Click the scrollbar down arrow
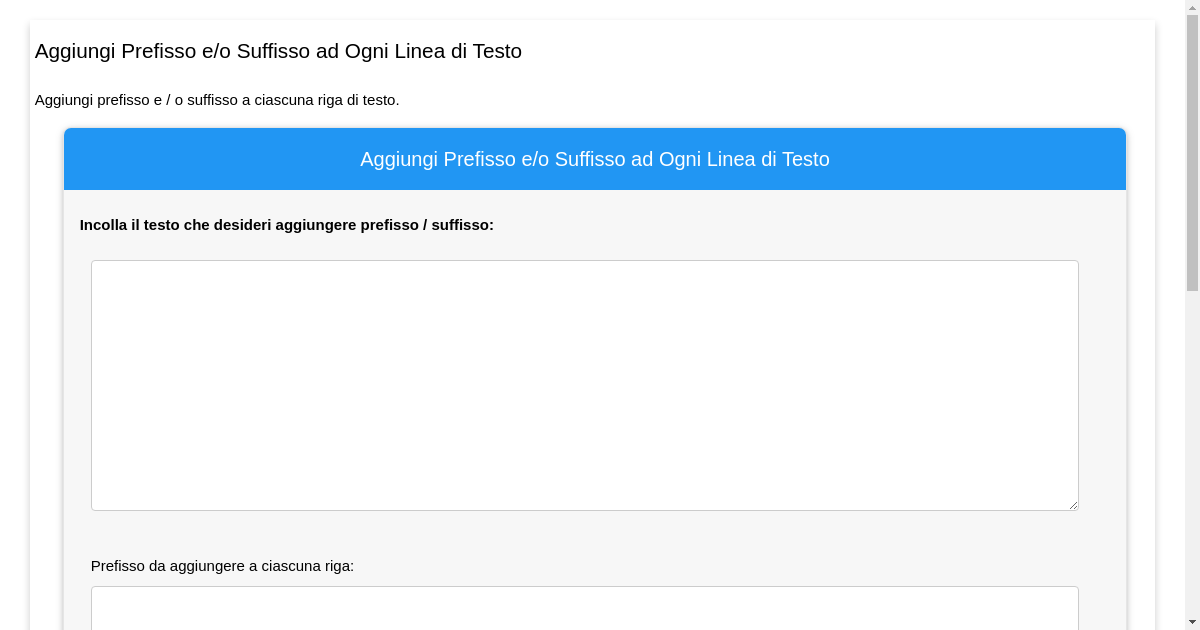 [x=1192, y=623]
